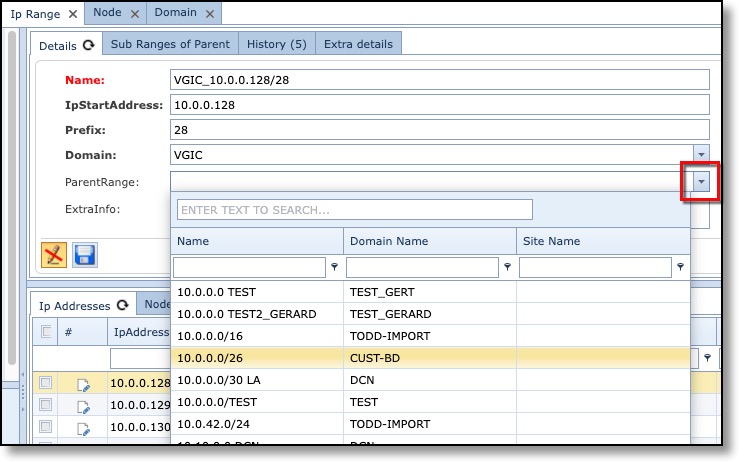Click the edit icon for row 10.0.0.129

tap(84, 407)
